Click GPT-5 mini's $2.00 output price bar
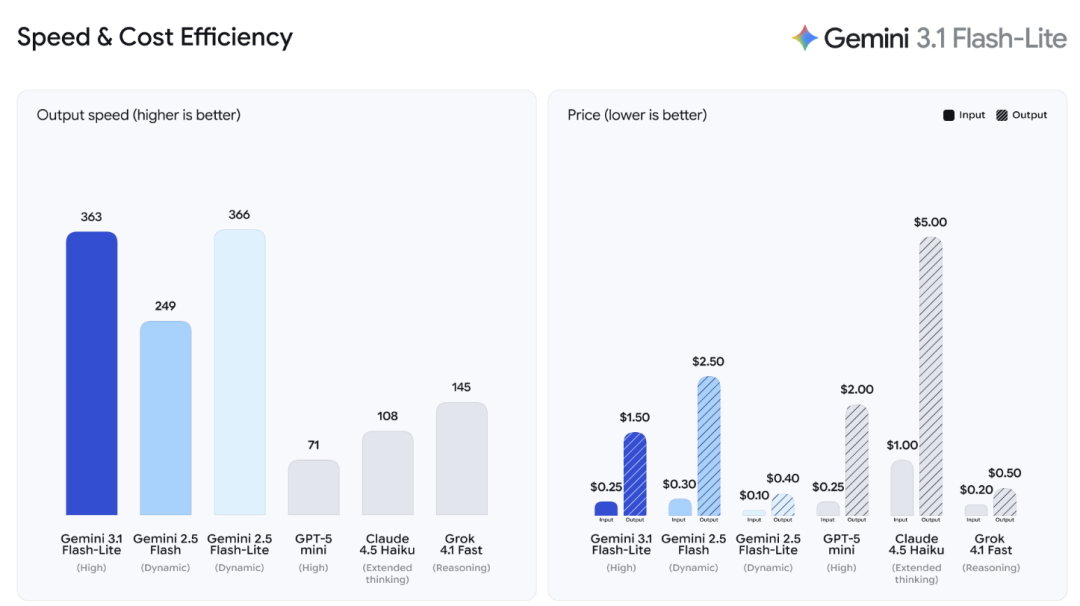Screen dimensions: 1080x606 [857, 460]
